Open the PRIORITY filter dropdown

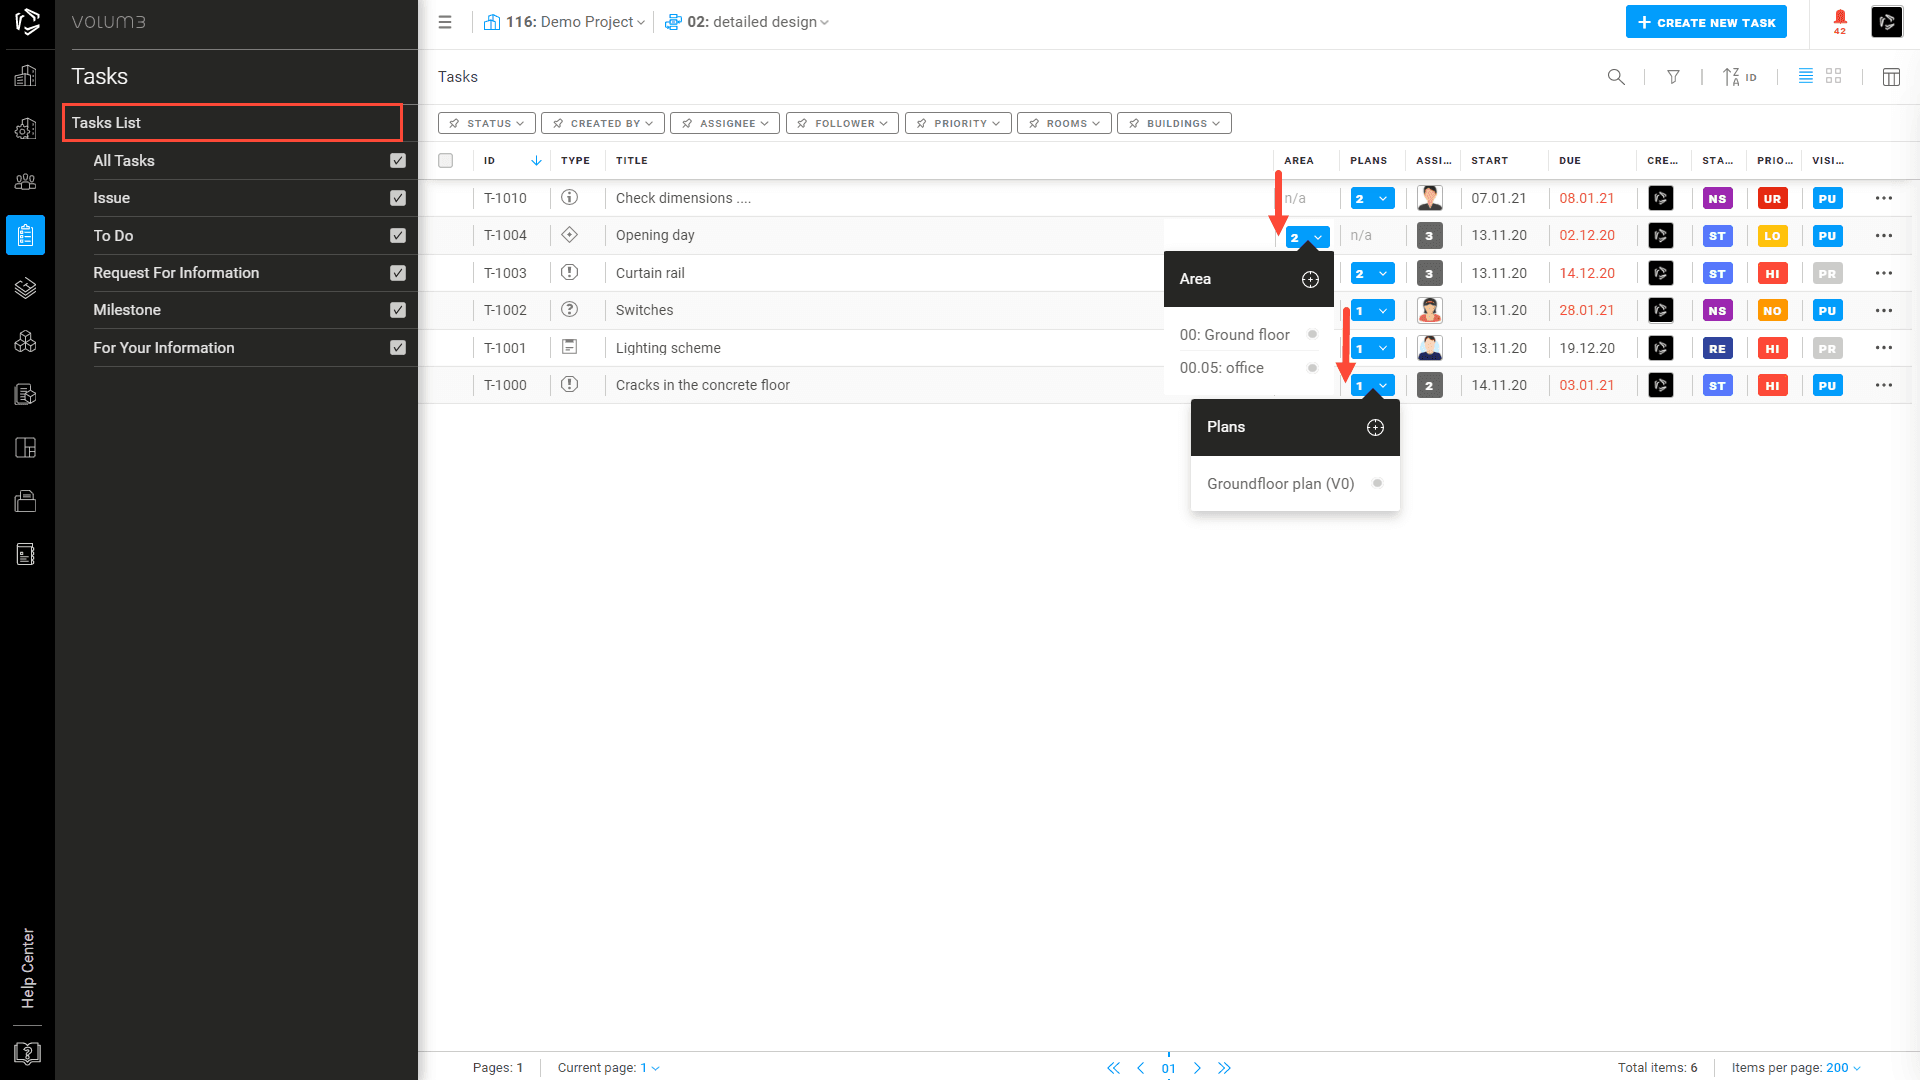click(958, 123)
